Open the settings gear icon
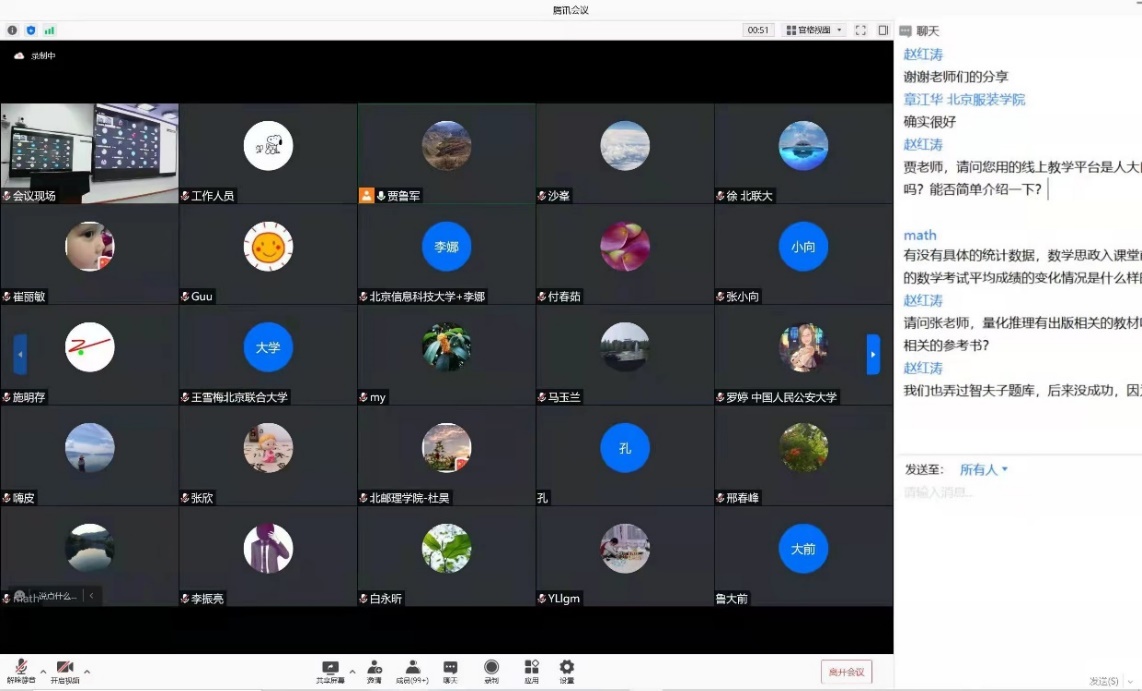1142x691 pixels. click(567, 668)
